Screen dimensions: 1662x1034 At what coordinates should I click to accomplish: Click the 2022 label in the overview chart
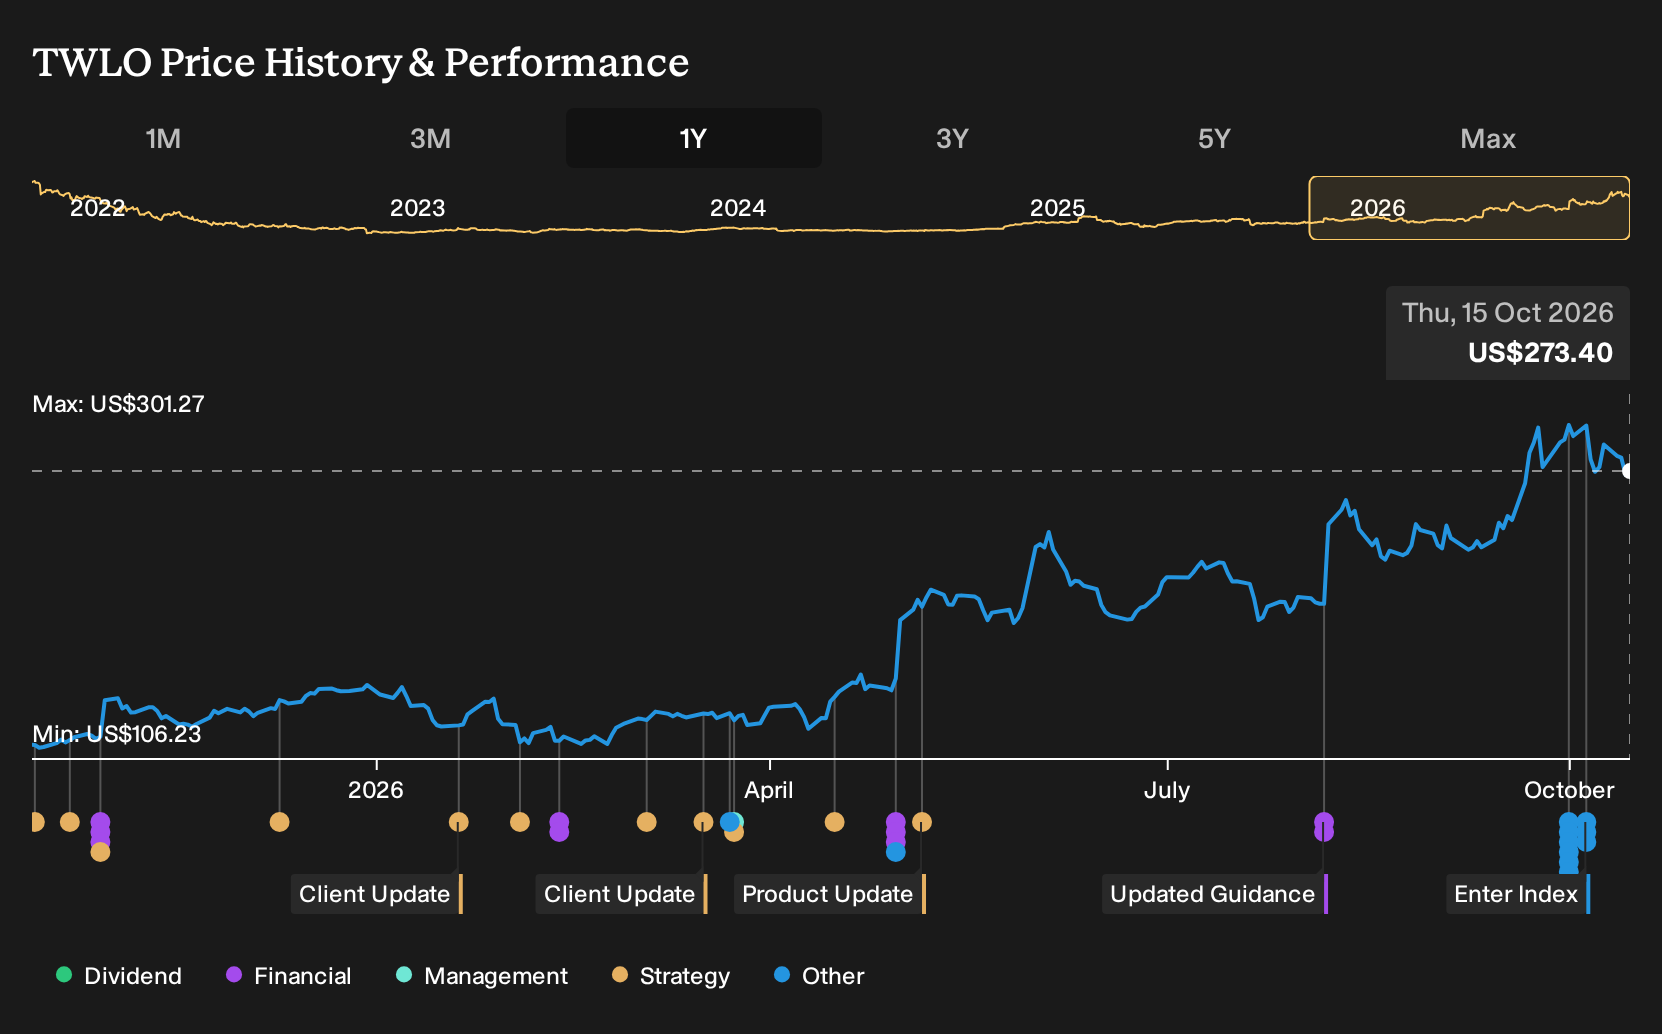click(97, 208)
